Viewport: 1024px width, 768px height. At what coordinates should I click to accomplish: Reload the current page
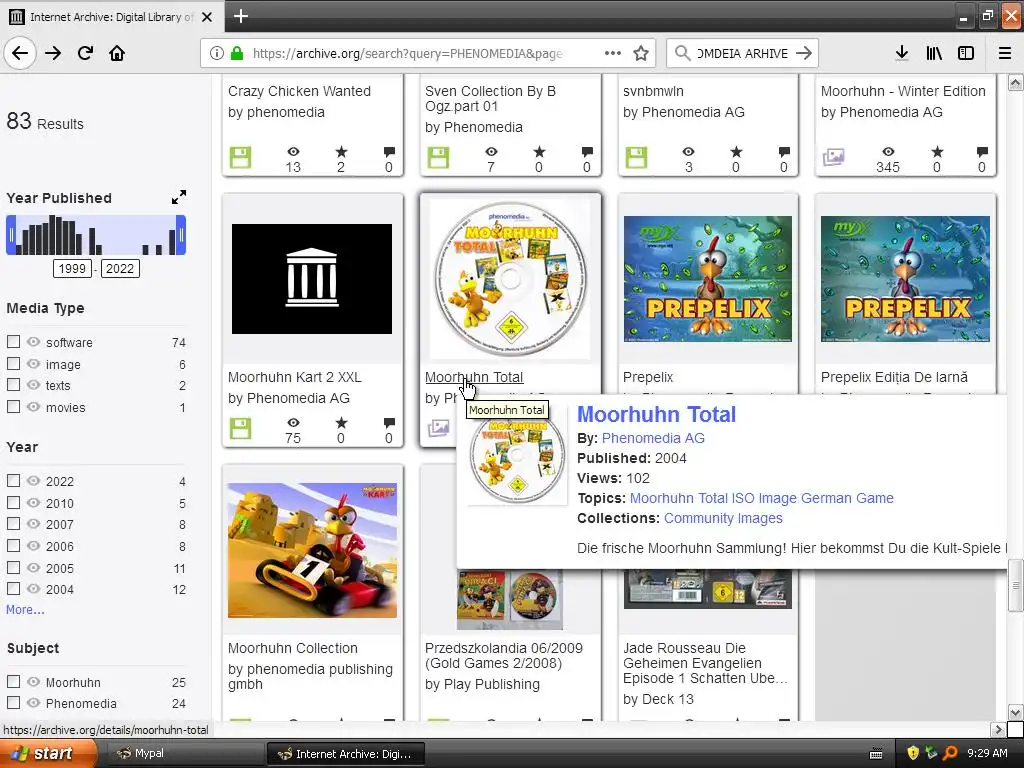pos(85,53)
